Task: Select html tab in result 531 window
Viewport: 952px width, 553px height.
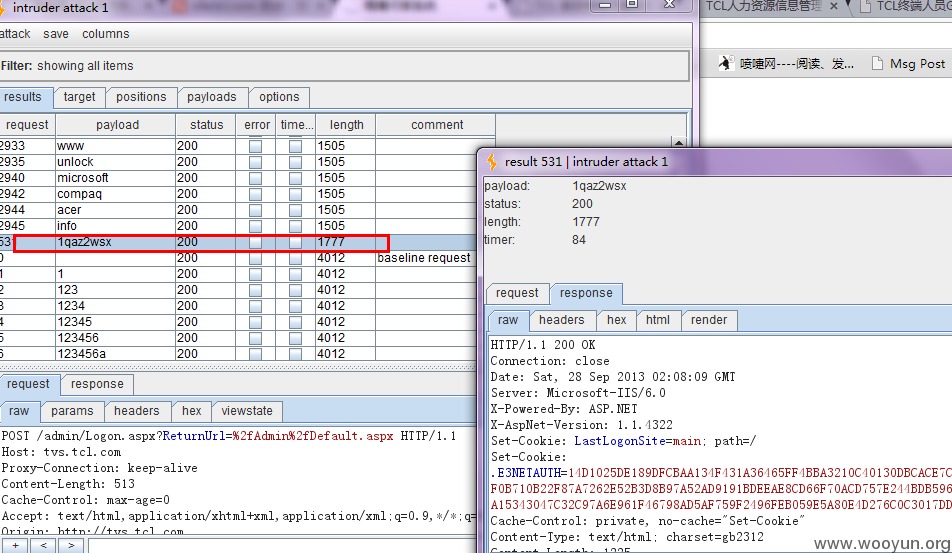Action: (x=658, y=320)
